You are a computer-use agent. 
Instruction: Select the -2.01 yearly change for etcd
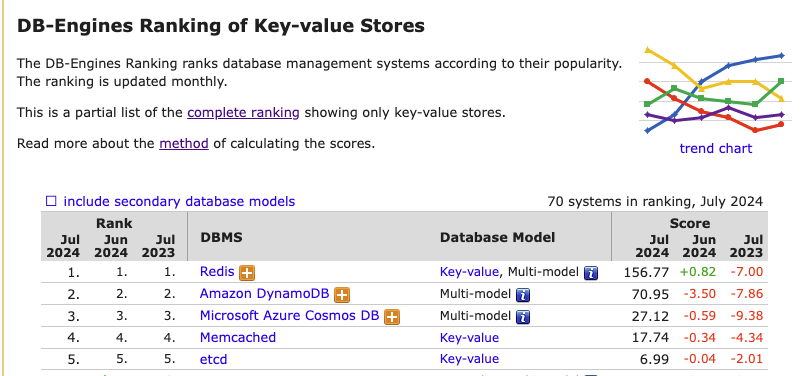coord(746,360)
